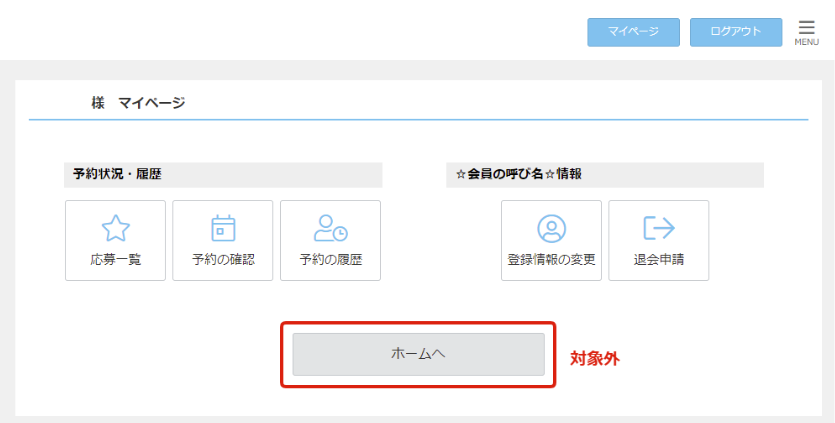The height and width of the screenshot is (423, 835).
Task: Click the マイページ button in header
Action: pyautogui.click(x=633, y=32)
